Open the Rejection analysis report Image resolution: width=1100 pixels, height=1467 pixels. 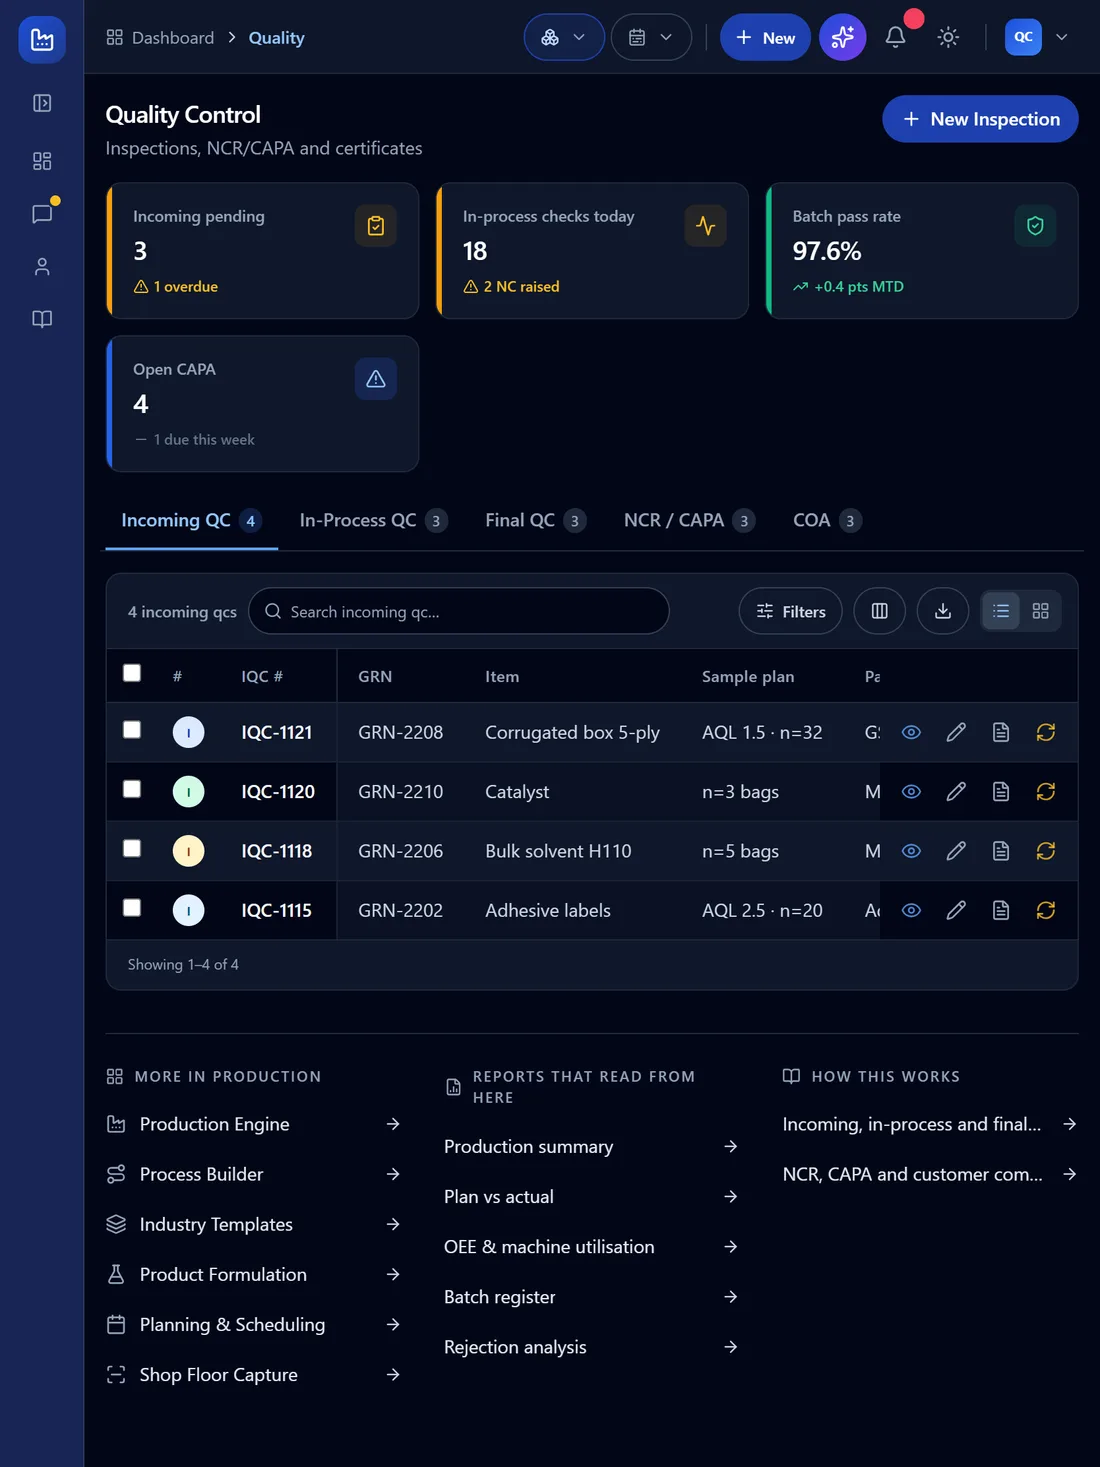592,1347
